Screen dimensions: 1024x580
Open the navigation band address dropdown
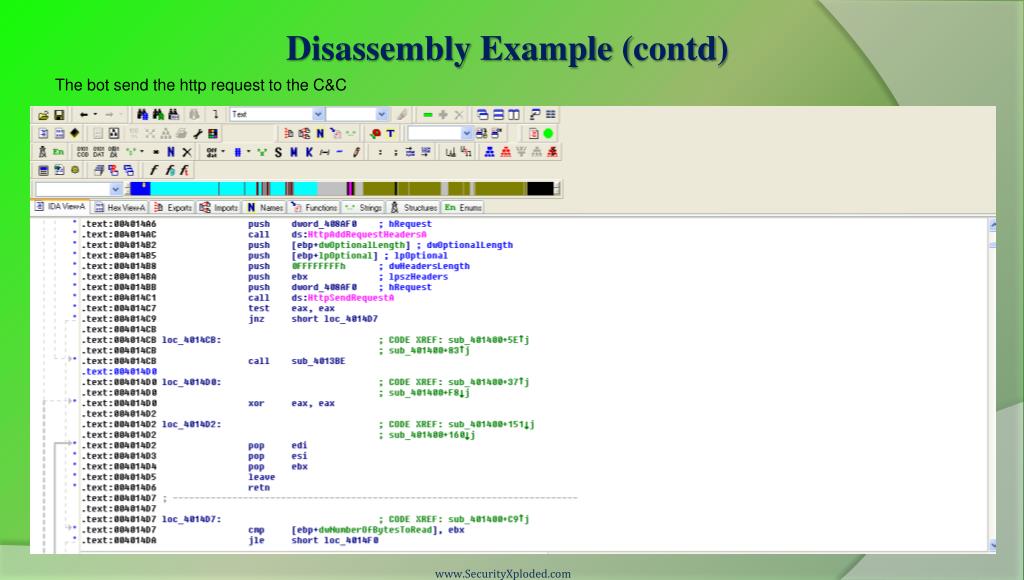point(116,189)
